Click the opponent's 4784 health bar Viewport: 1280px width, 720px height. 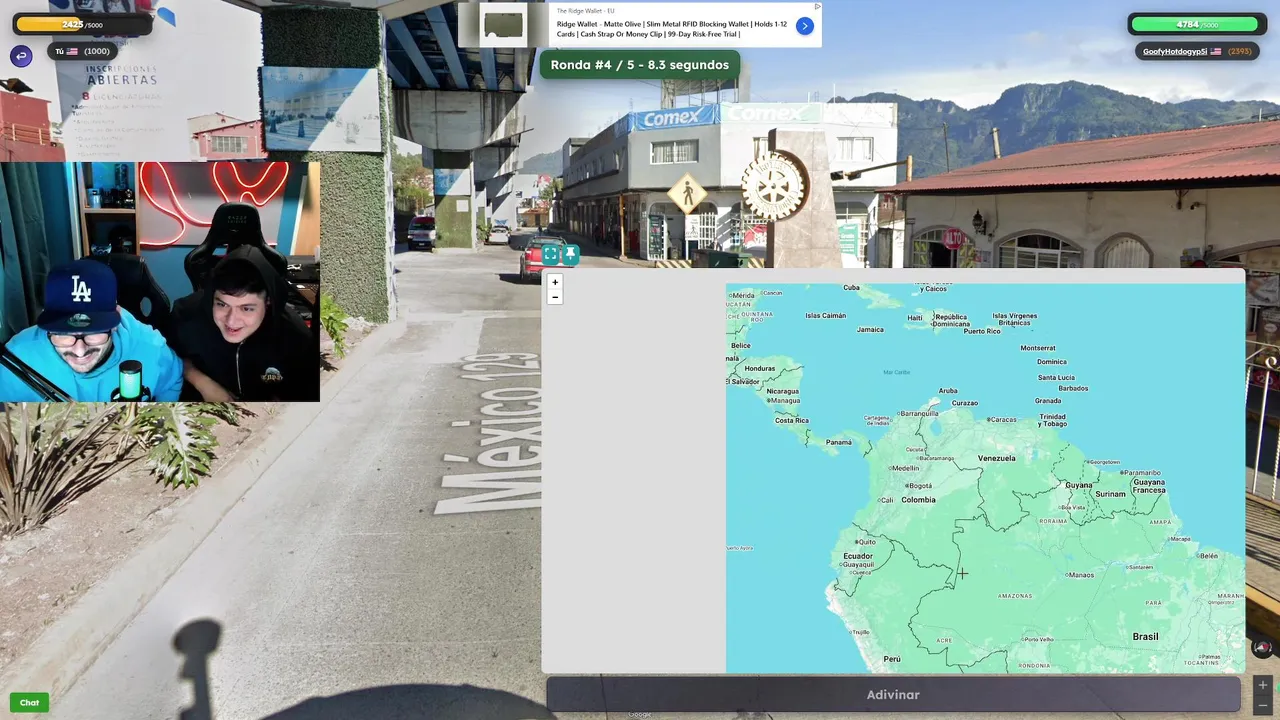(x=1197, y=24)
